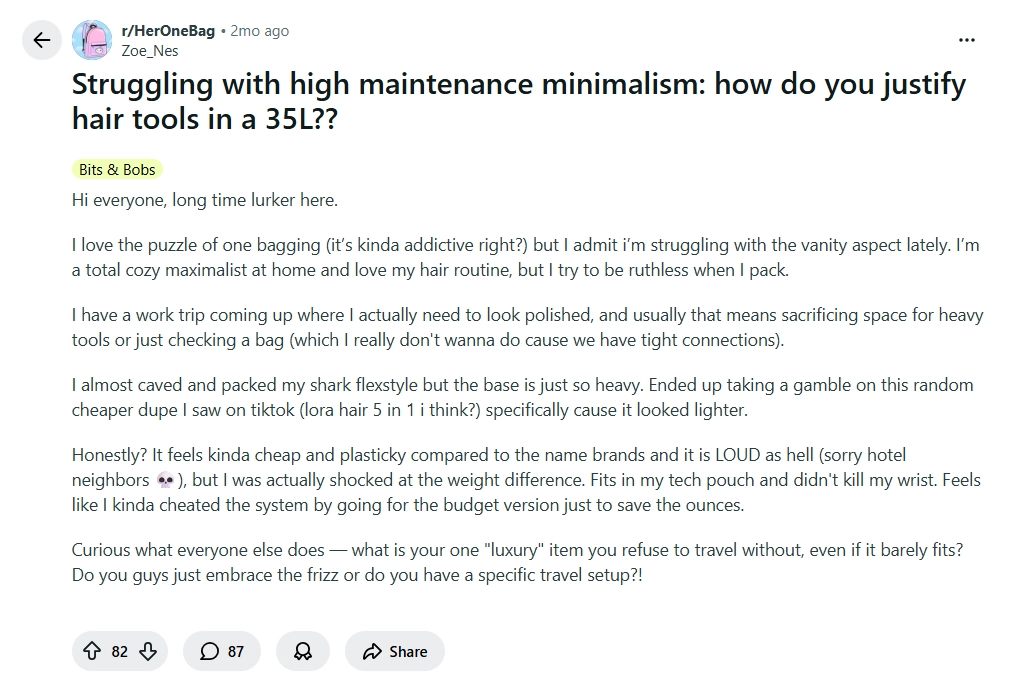Filter by the Bits & Bobs flair
The height and width of the screenshot is (687, 1015).
tap(117, 170)
